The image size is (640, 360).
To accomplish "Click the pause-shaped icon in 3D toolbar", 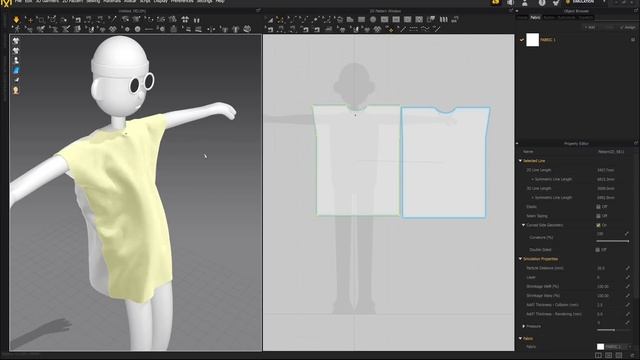I will (197, 20).
